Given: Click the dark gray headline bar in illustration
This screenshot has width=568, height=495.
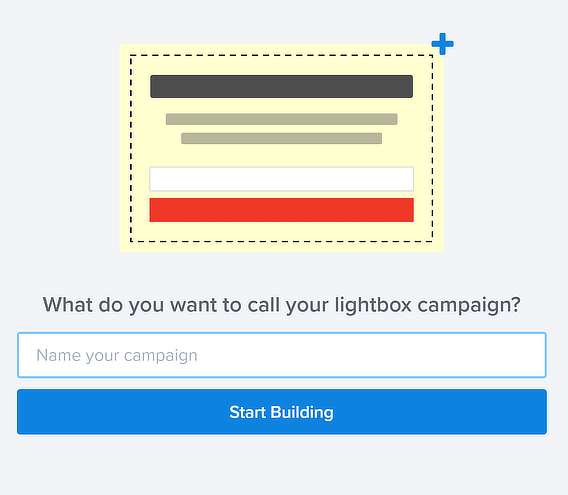Looking at the screenshot, I should (x=281, y=86).
